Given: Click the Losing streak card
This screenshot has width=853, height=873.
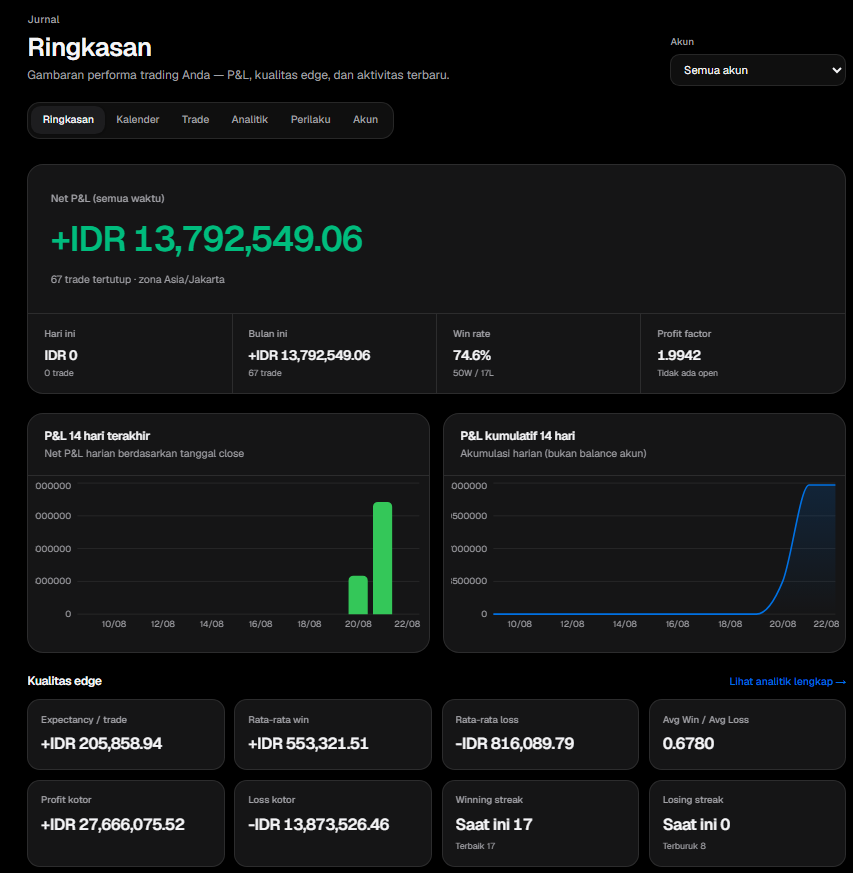Looking at the screenshot, I should click(747, 823).
